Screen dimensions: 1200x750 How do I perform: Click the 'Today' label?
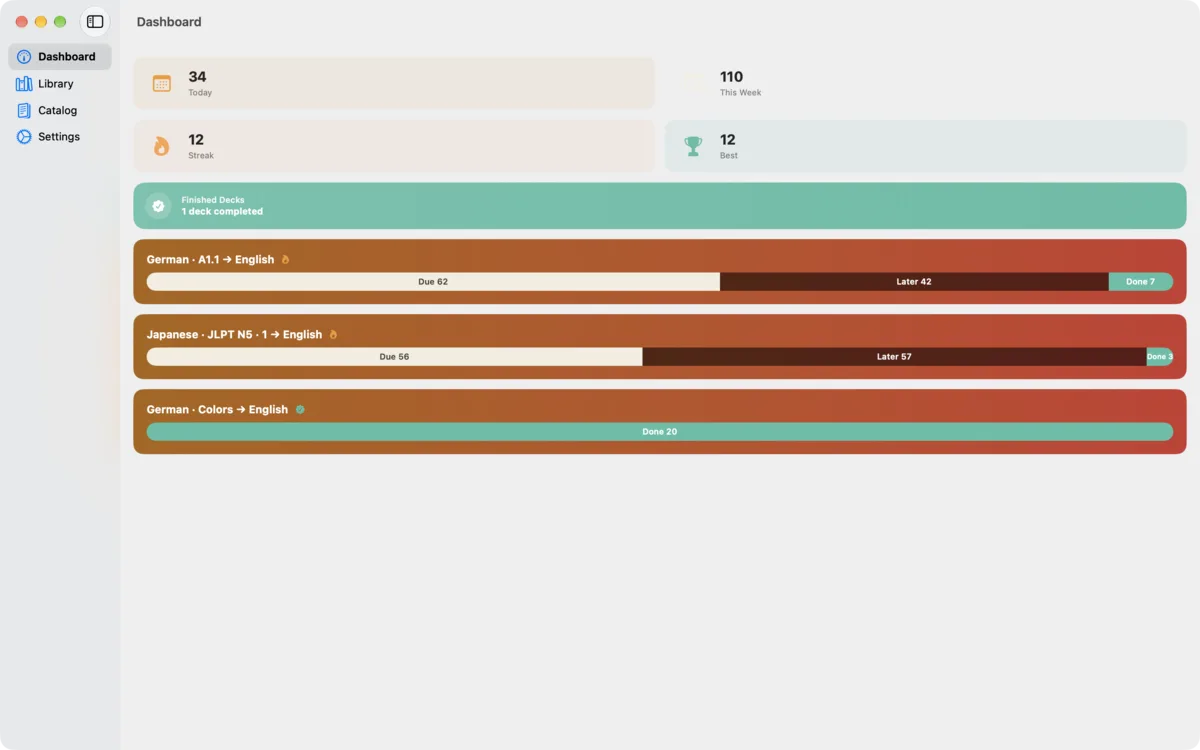click(x=200, y=93)
